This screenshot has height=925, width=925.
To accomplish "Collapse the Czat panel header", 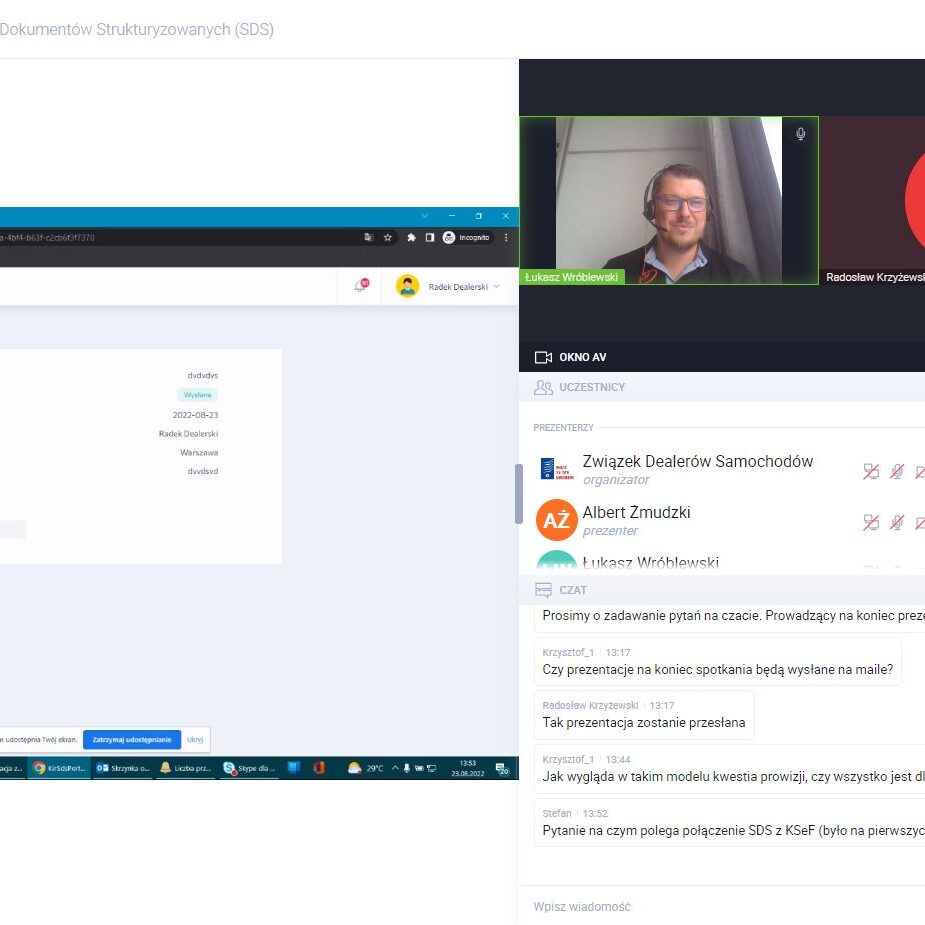I will [x=573, y=590].
